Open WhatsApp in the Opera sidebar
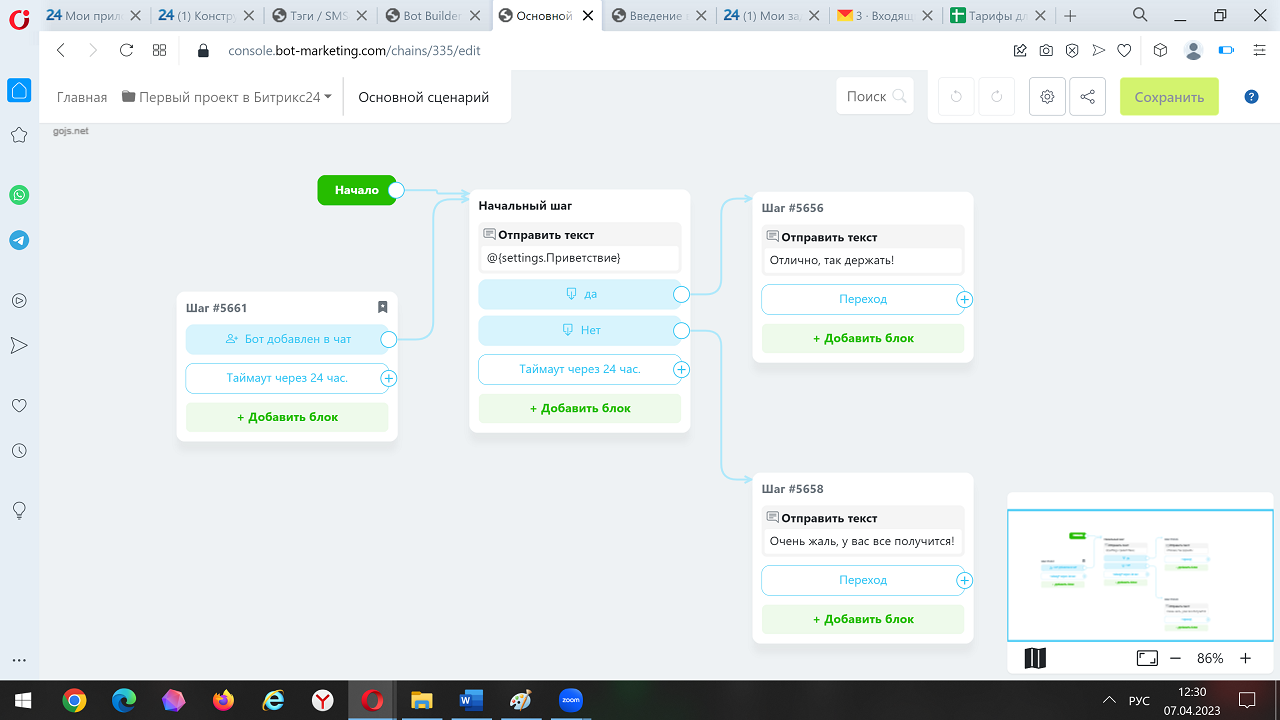The width and height of the screenshot is (1280, 720). (x=19, y=195)
